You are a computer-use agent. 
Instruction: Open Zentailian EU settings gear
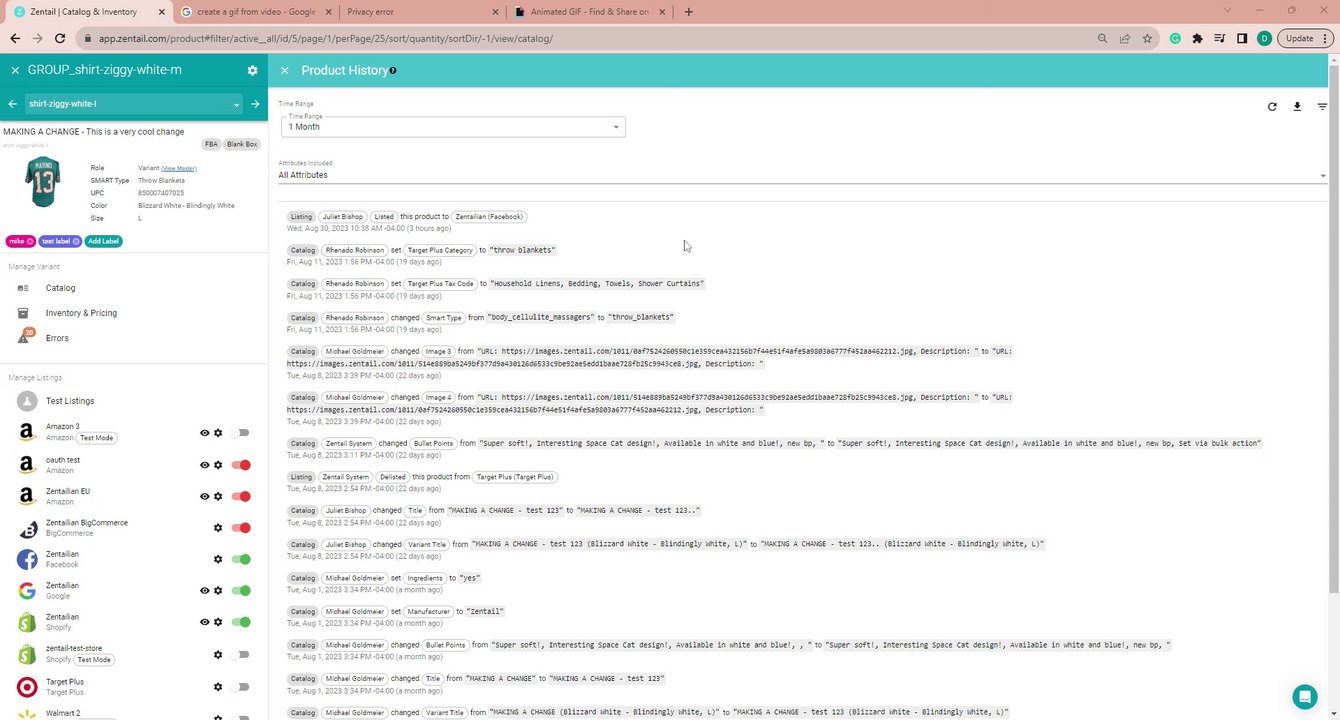coord(218,496)
